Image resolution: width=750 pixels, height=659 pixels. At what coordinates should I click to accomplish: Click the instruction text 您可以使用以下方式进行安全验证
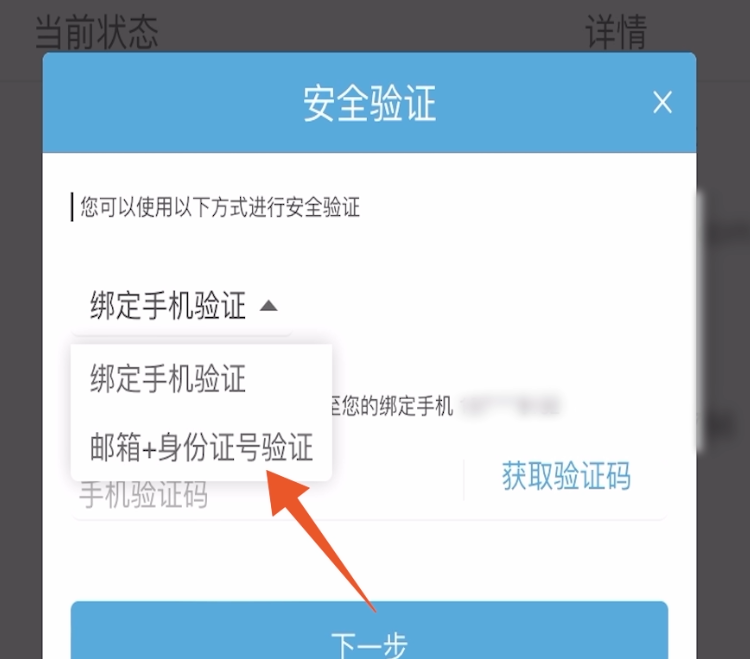coord(220,207)
